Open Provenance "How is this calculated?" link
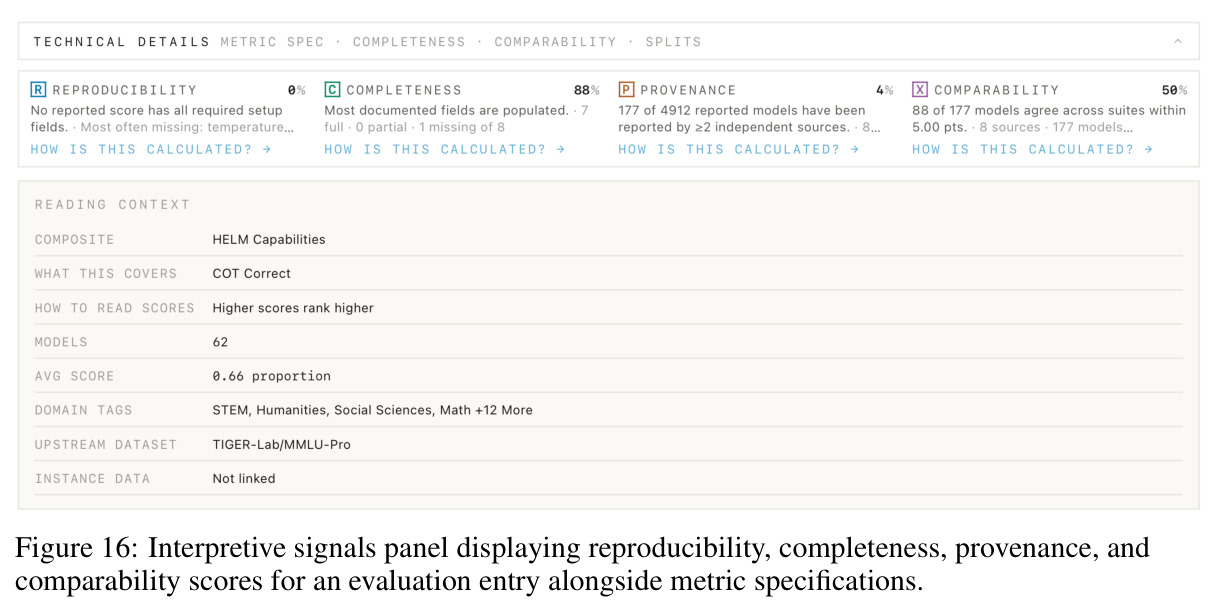This screenshot has height=612, width=1217. 739,149
